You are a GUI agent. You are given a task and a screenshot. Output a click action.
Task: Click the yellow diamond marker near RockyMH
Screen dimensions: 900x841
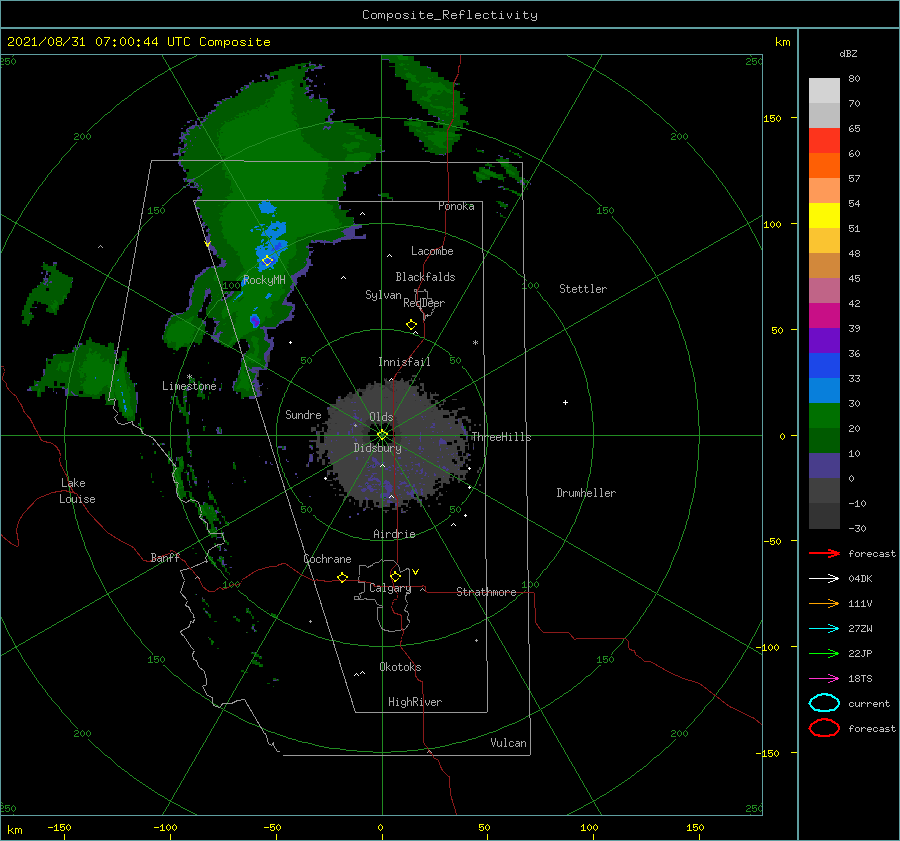267,261
